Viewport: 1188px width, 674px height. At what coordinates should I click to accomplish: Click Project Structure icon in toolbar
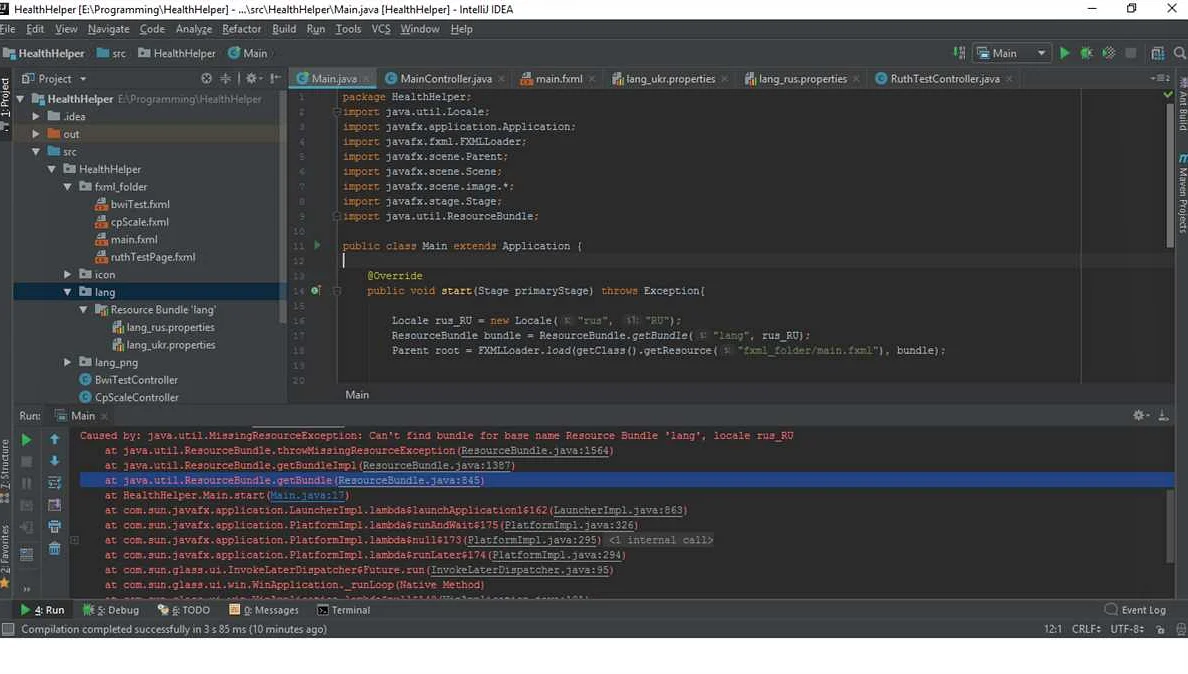click(1157, 52)
